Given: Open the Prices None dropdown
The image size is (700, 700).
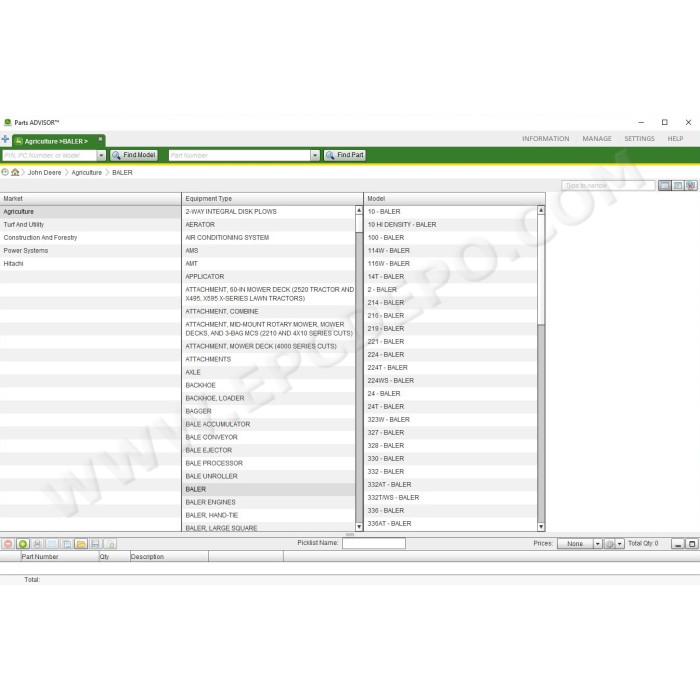Looking at the screenshot, I should (x=597, y=544).
